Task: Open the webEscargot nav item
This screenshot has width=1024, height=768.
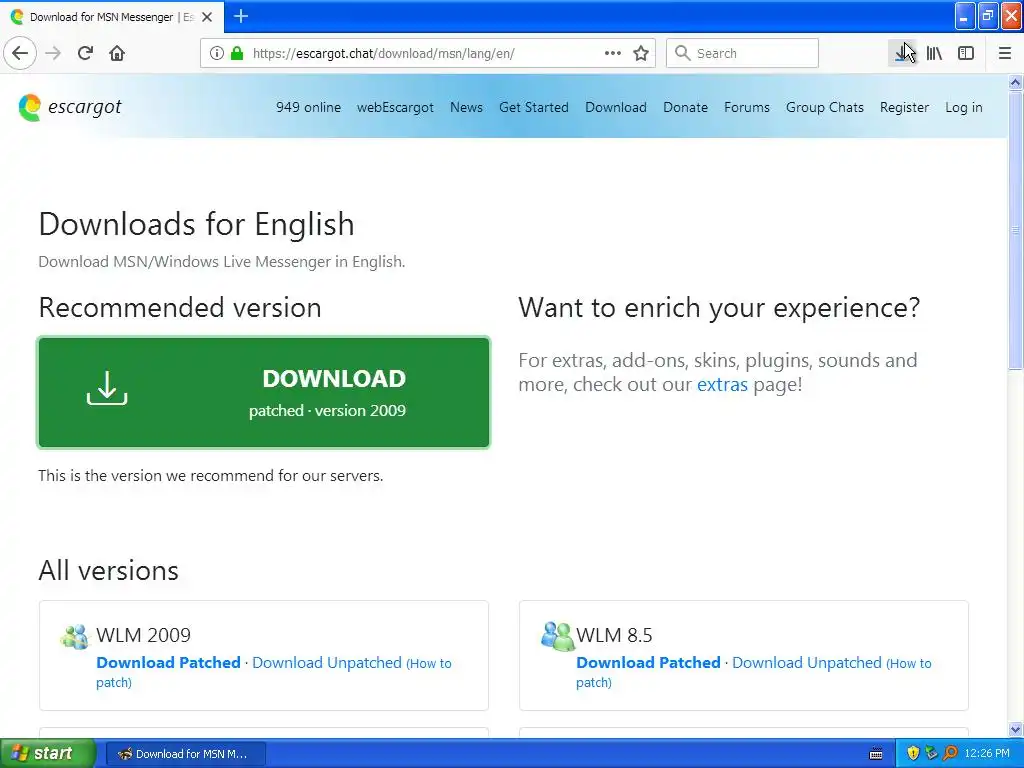Action: click(395, 107)
